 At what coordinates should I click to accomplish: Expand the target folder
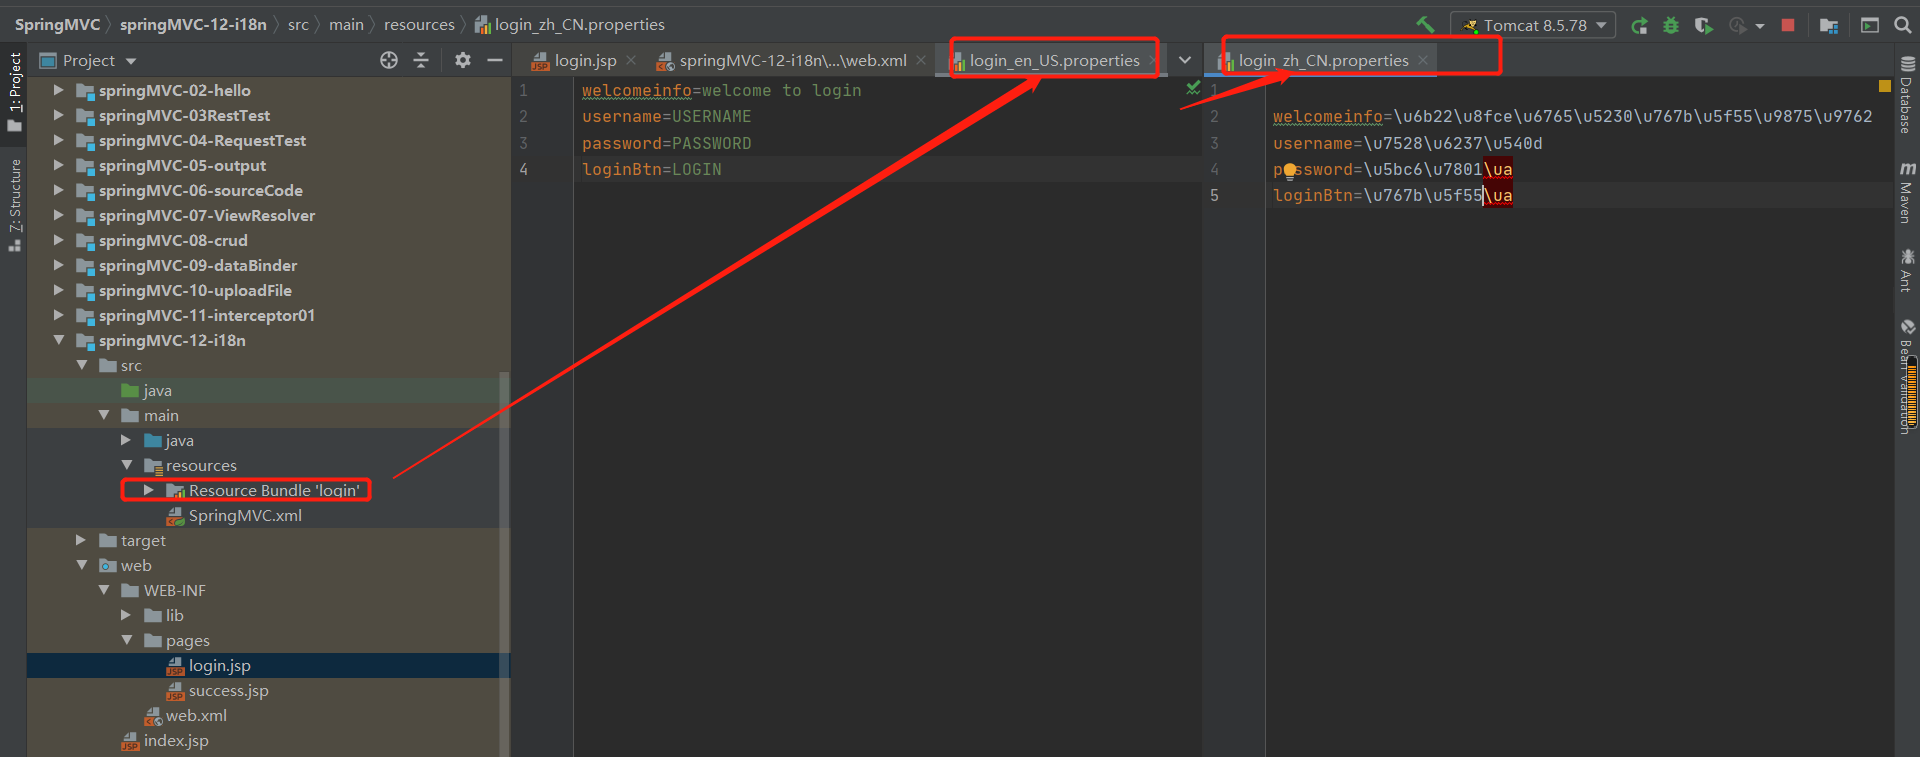82,540
